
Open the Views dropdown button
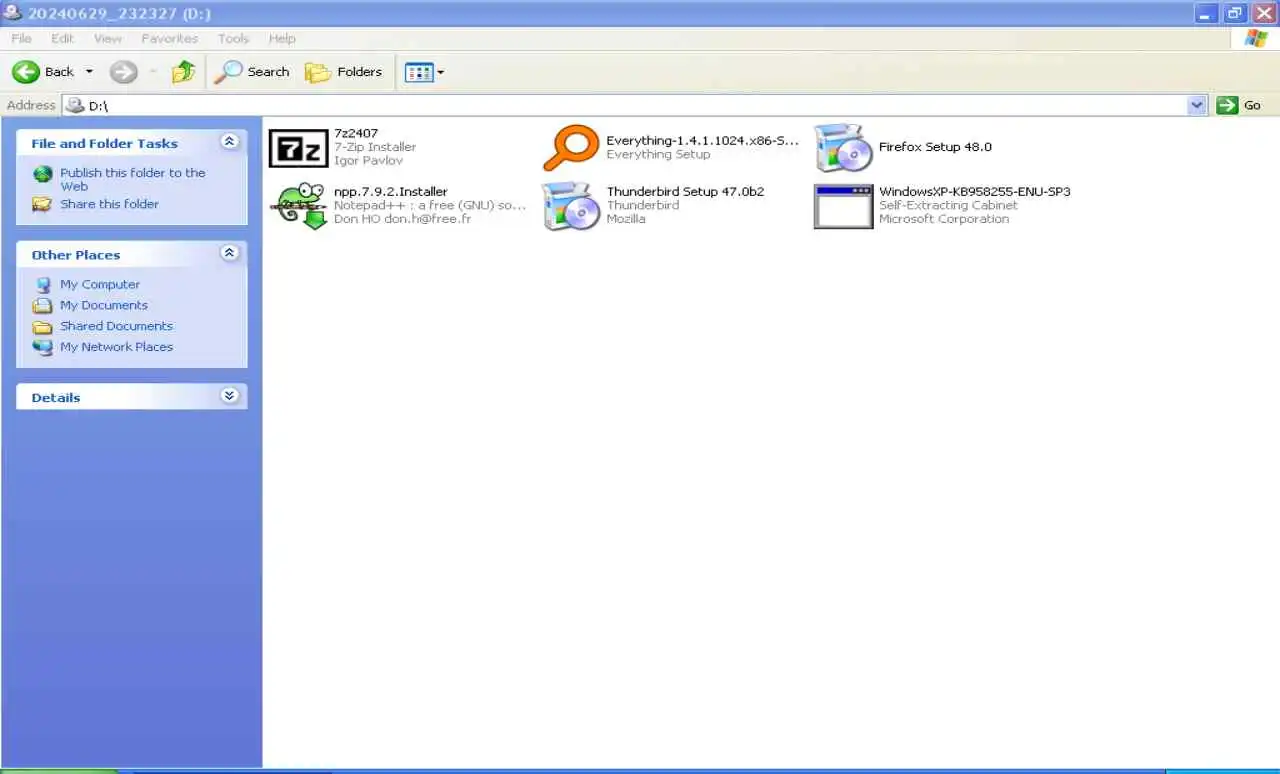tap(424, 72)
